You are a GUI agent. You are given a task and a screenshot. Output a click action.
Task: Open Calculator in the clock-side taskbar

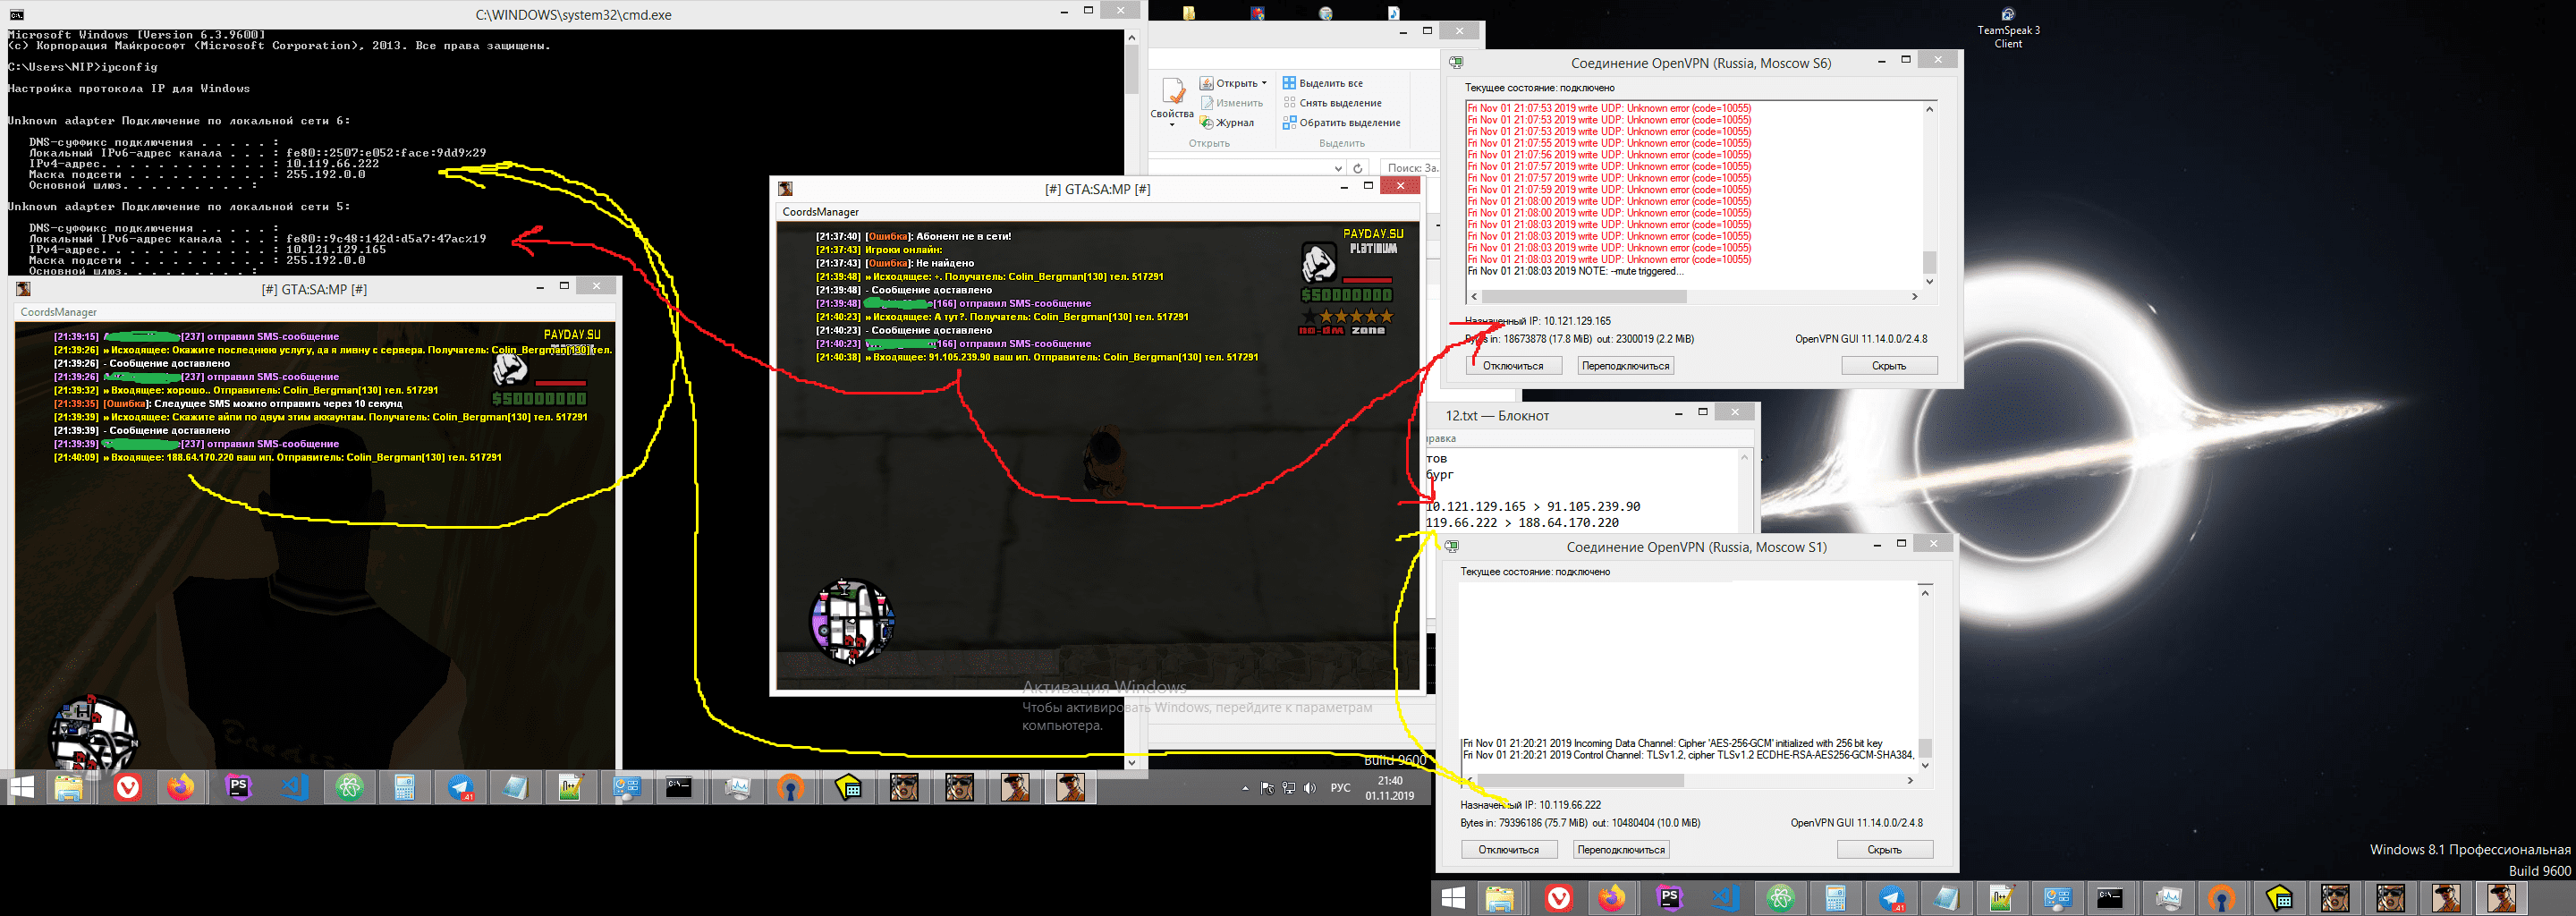(x=405, y=788)
